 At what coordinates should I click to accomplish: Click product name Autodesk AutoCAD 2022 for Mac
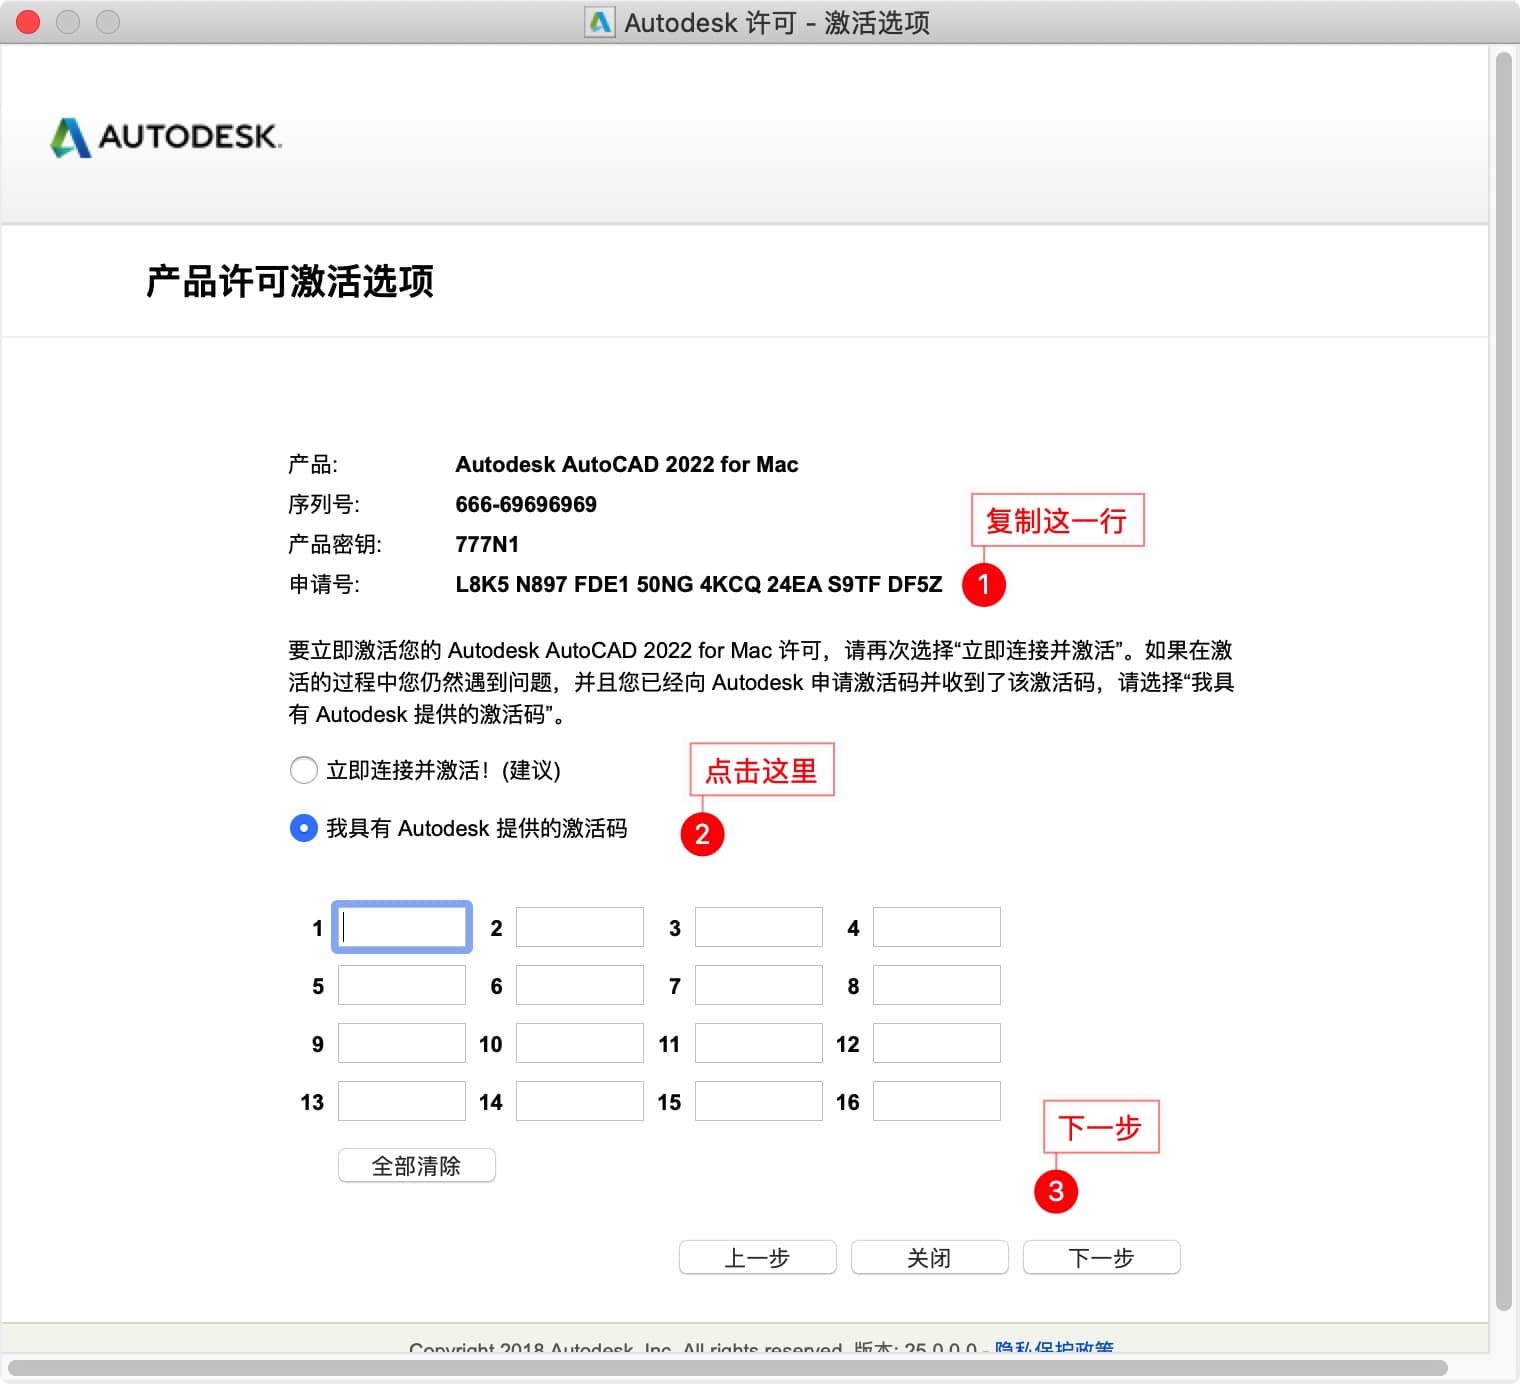tap(627, 464)
